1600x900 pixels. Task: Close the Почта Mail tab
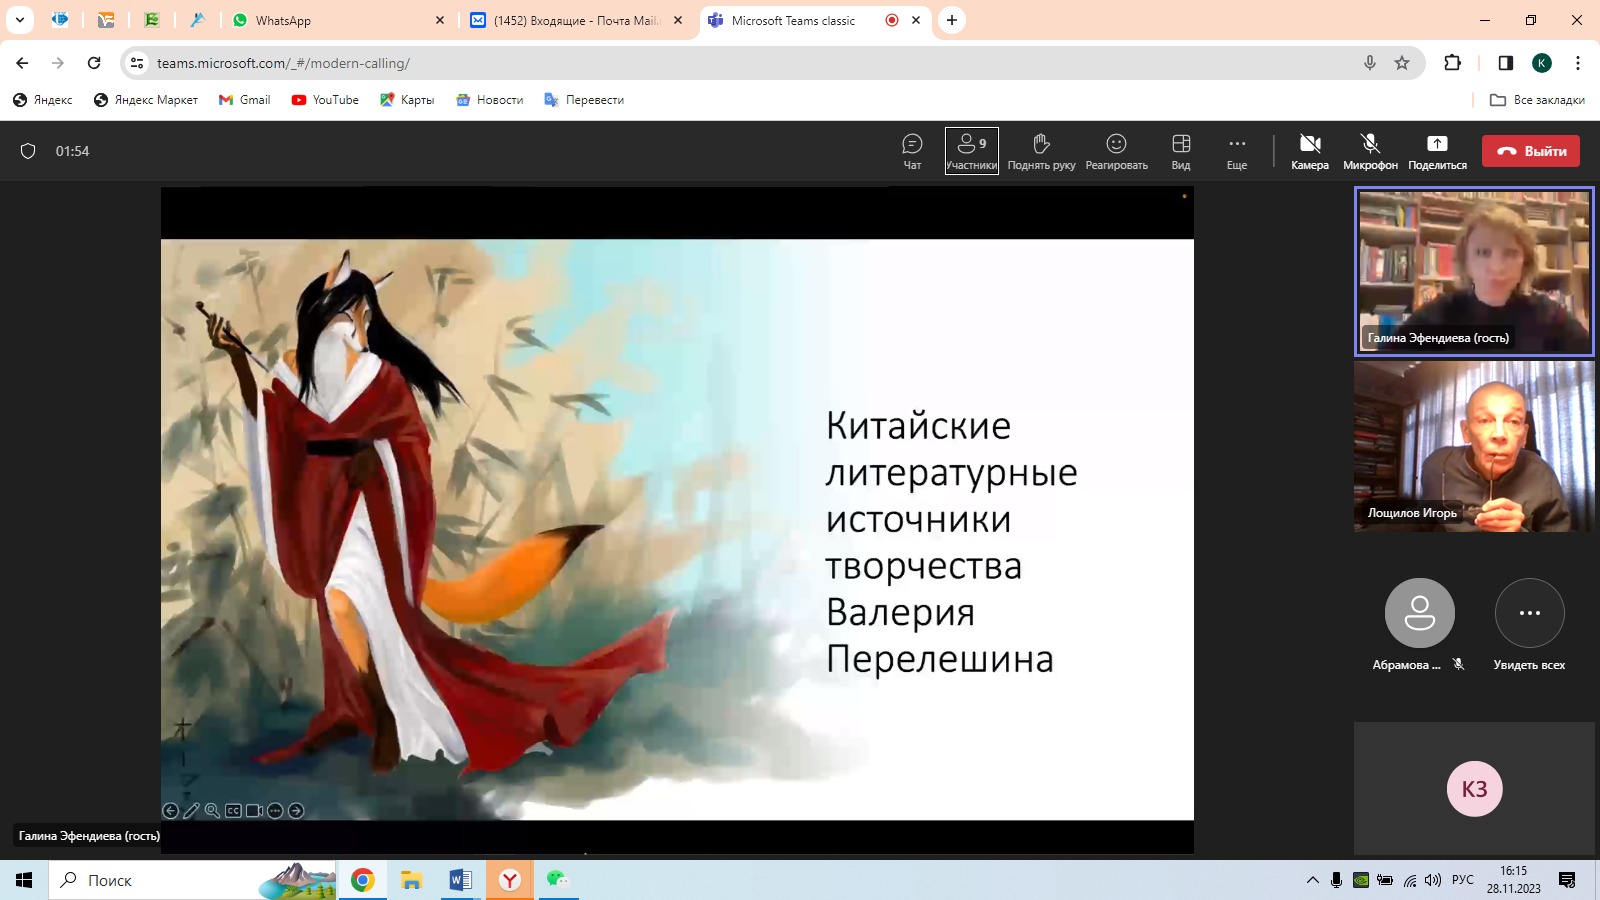(677, 20)
